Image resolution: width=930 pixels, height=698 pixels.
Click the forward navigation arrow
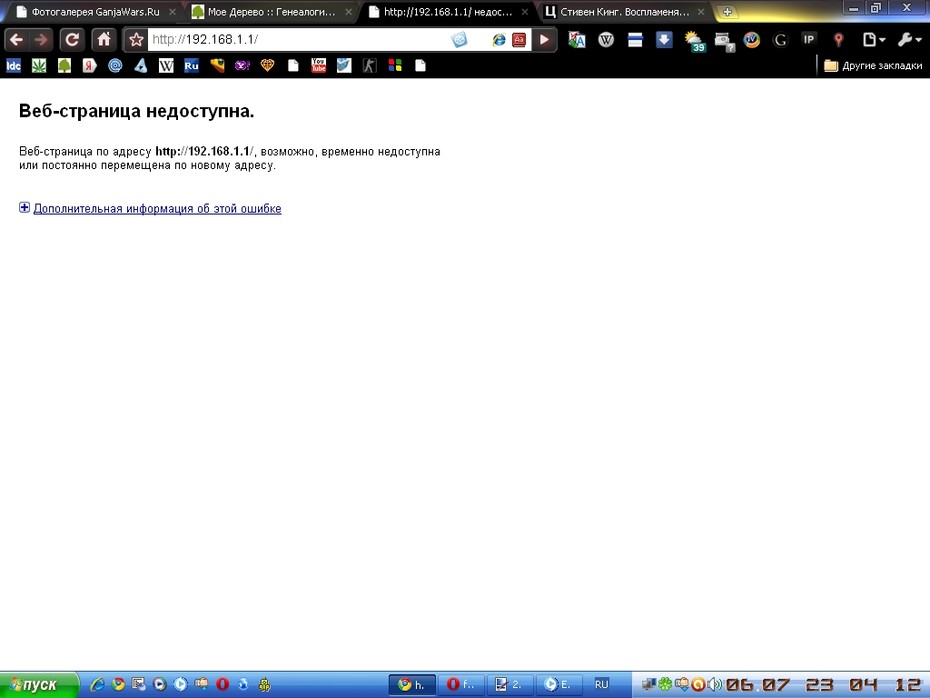pyautogui.click(x=41, y=40)
